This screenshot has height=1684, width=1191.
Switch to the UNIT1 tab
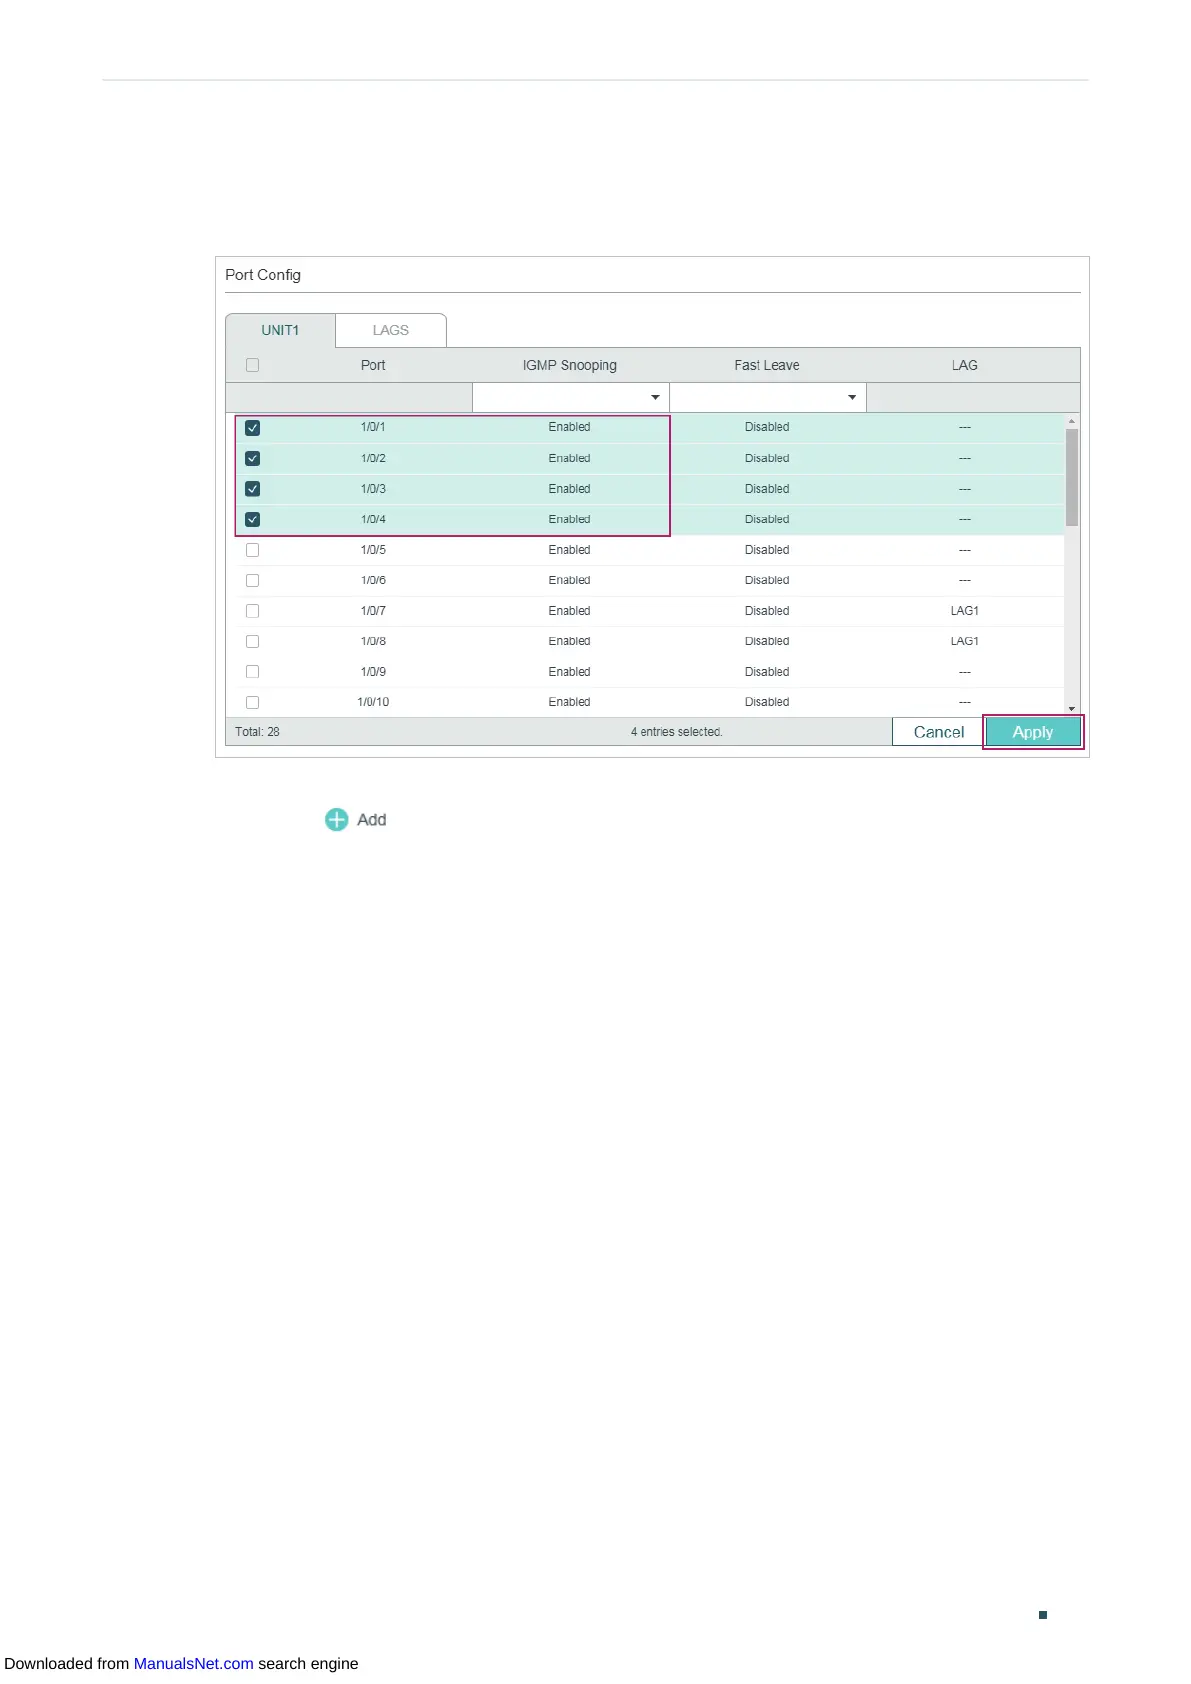[x=280, y=330]
